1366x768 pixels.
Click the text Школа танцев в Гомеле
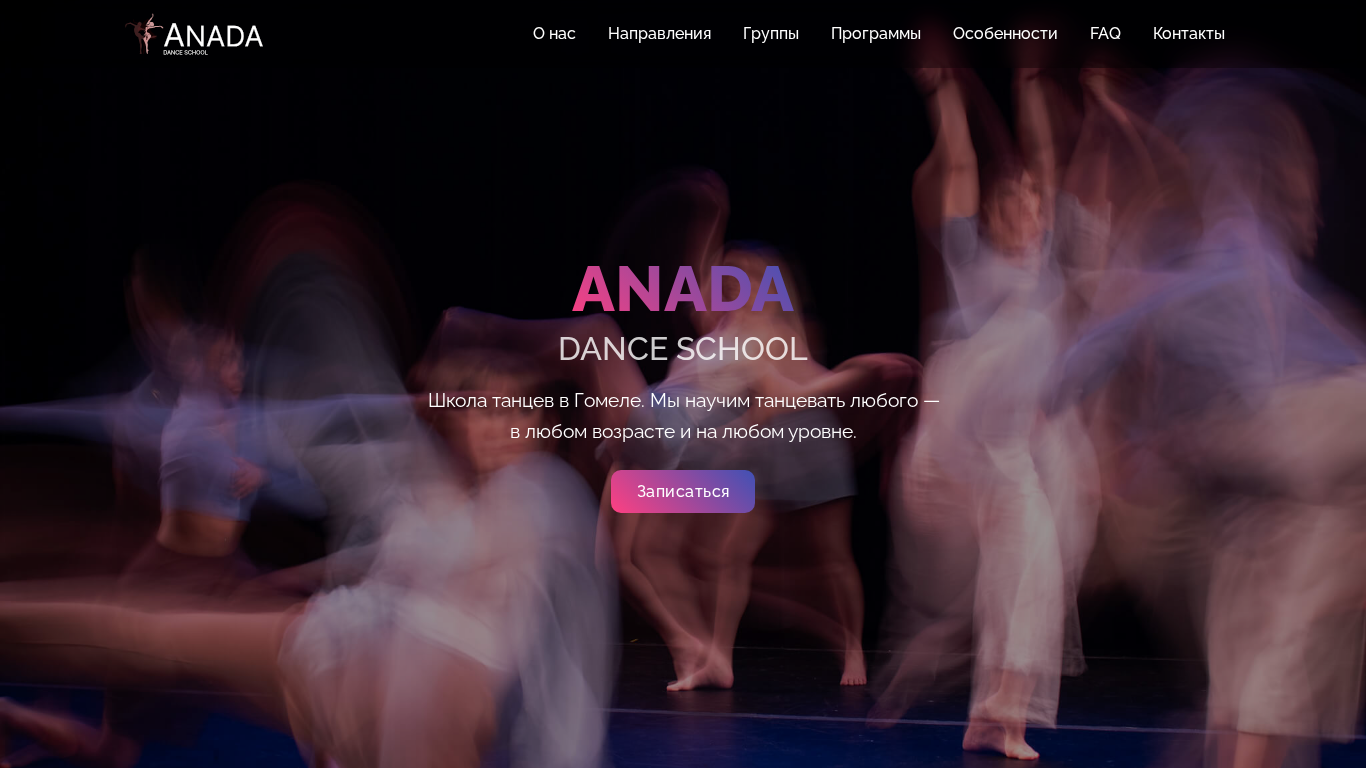click(x=536, y=400)
